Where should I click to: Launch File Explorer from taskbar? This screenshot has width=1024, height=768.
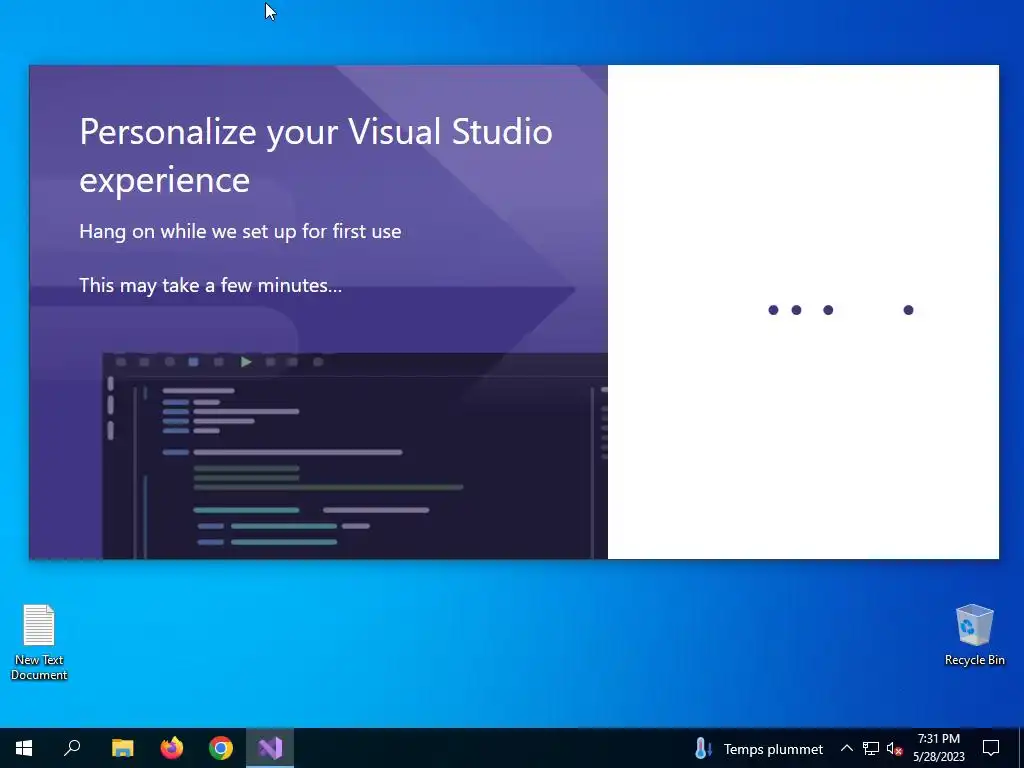point(123,748)
